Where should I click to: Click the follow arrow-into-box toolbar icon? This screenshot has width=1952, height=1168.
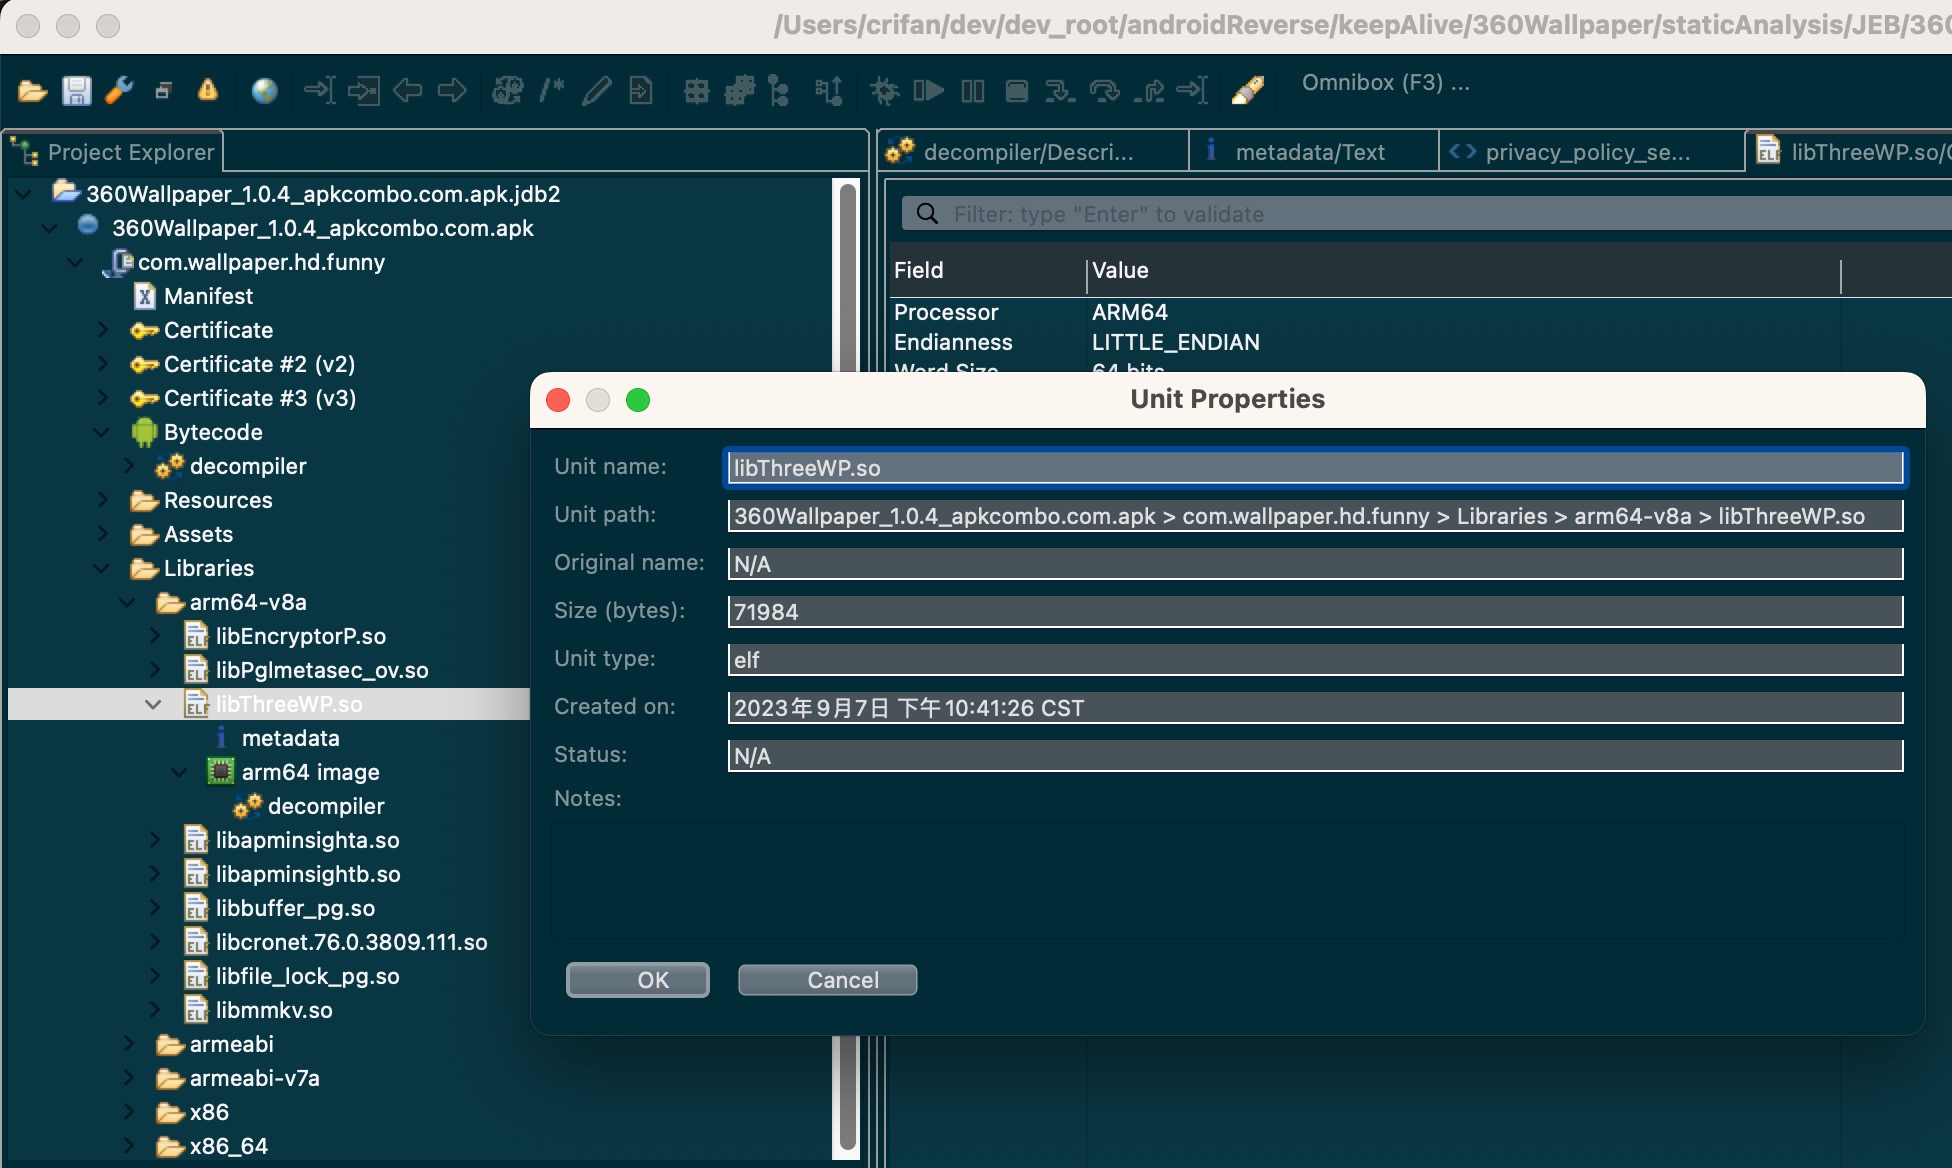(364, 91)
